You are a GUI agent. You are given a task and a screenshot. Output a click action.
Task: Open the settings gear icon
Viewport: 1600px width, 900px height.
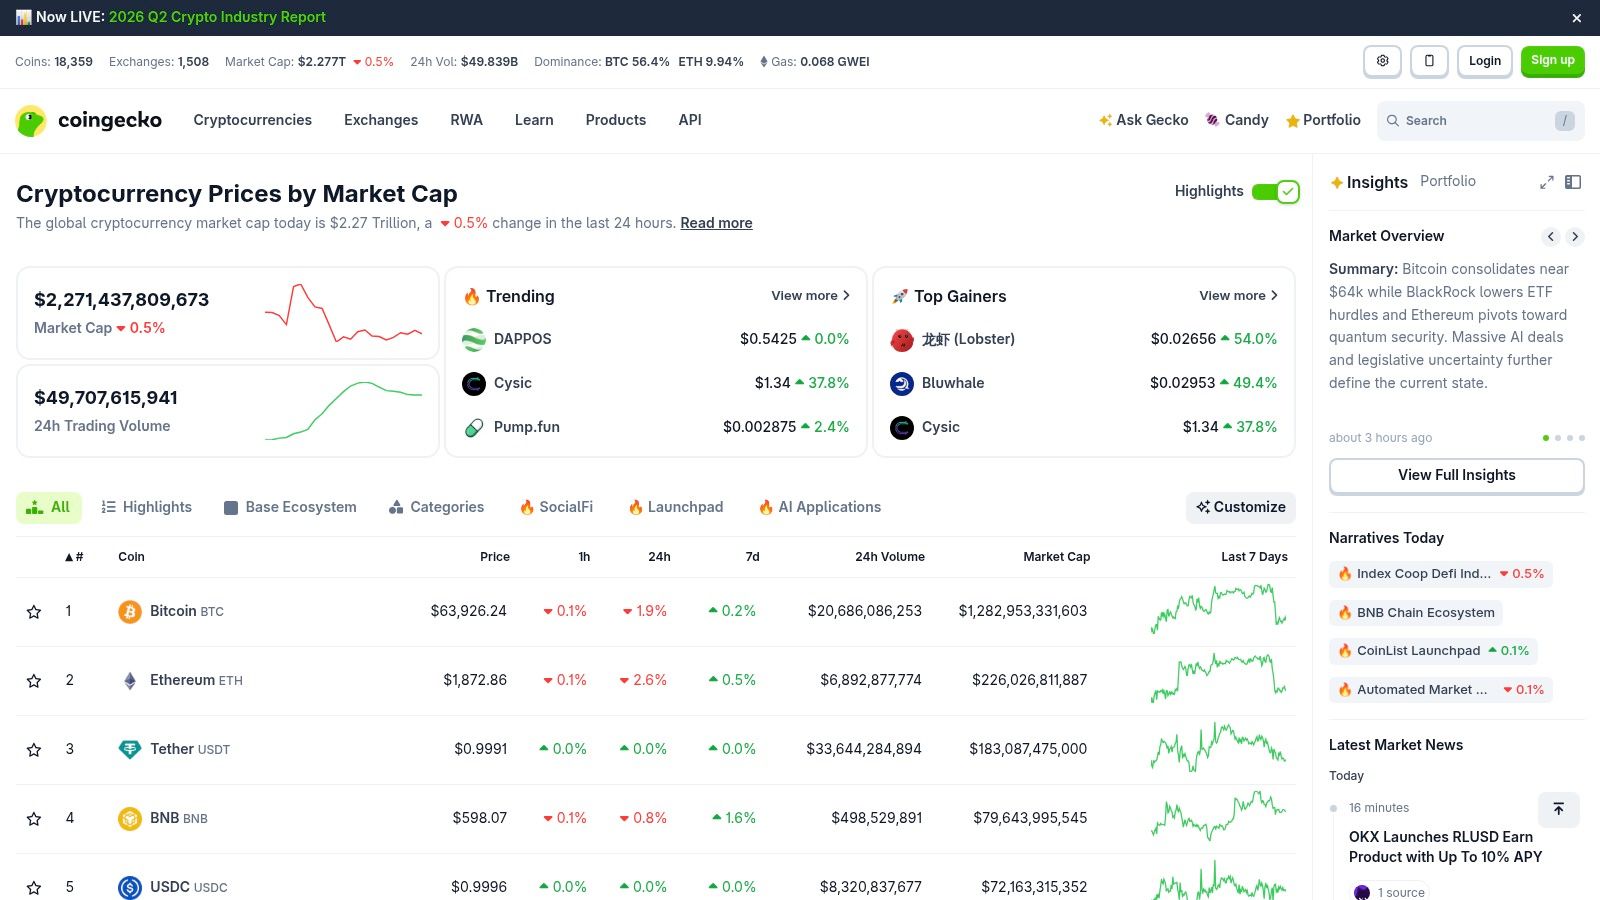pos(1382,61)
